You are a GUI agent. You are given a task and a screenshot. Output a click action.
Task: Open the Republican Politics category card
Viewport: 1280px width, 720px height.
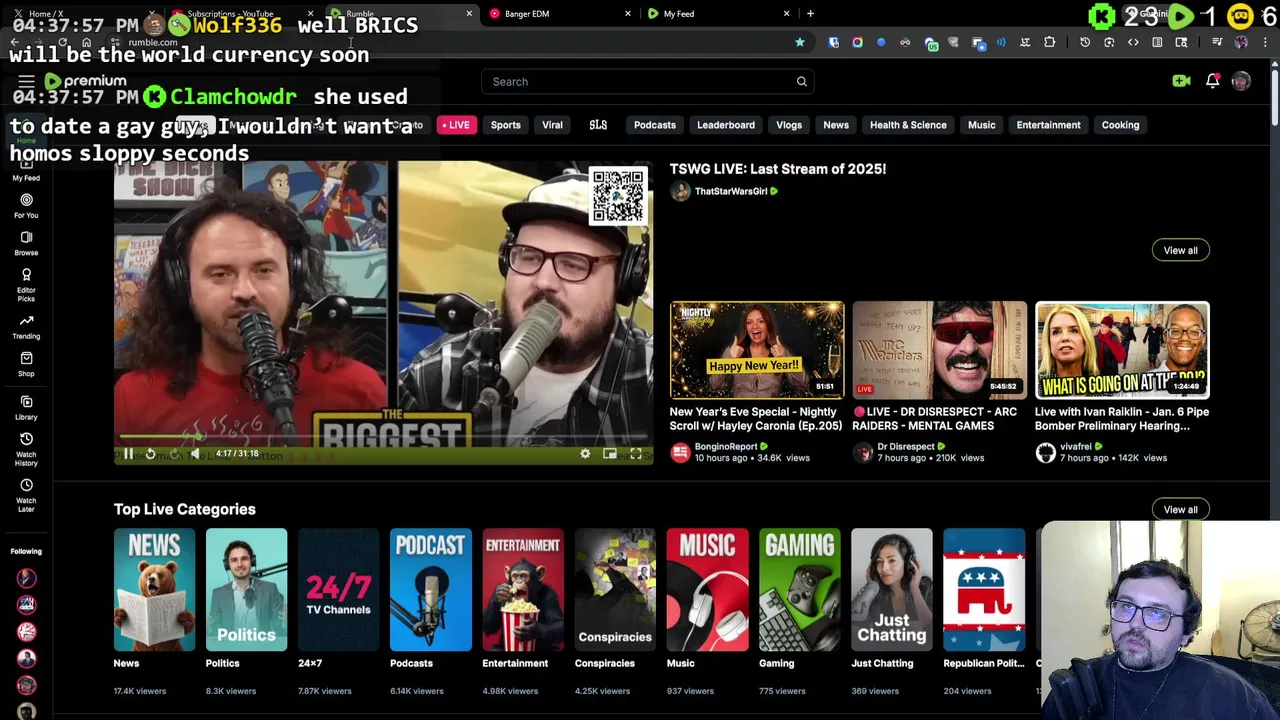pos(984,590)
